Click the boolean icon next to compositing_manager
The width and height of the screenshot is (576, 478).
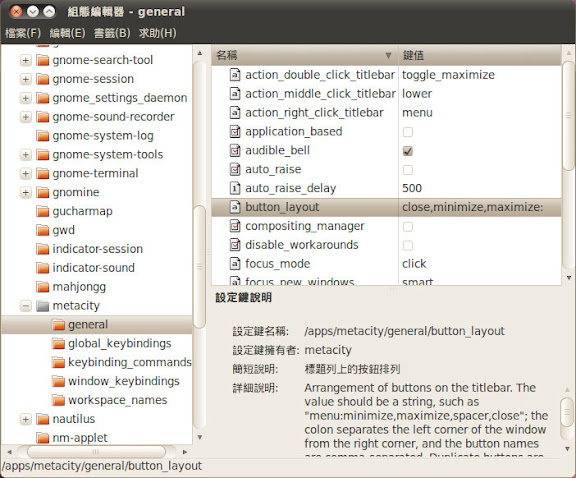tap(235, 226)
